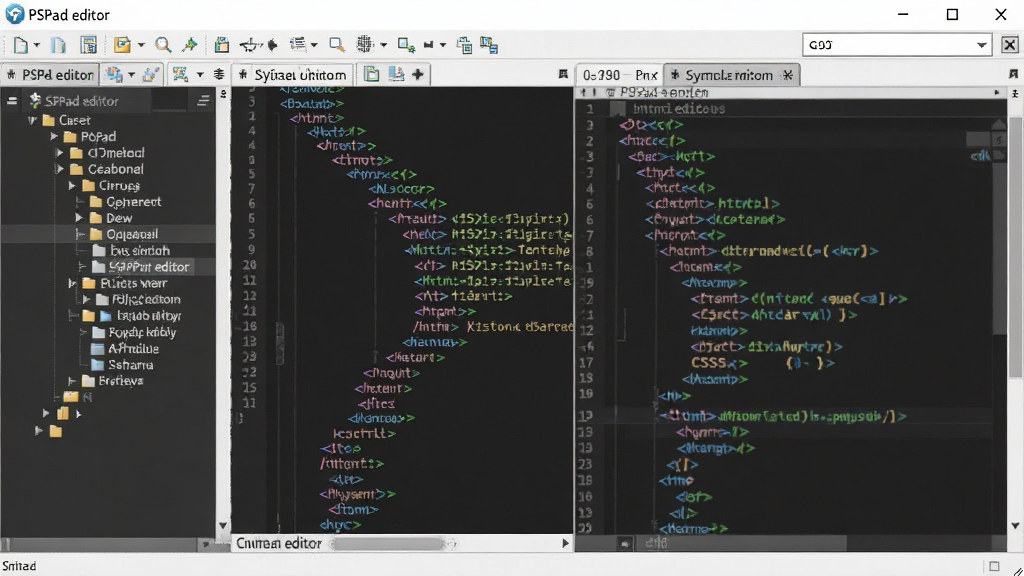Image resolution: width=1024 pixels, height=576 pixels.
Task: Click the plus icon beside the Syñaeı uhitom tab
Action: [418, 74]
